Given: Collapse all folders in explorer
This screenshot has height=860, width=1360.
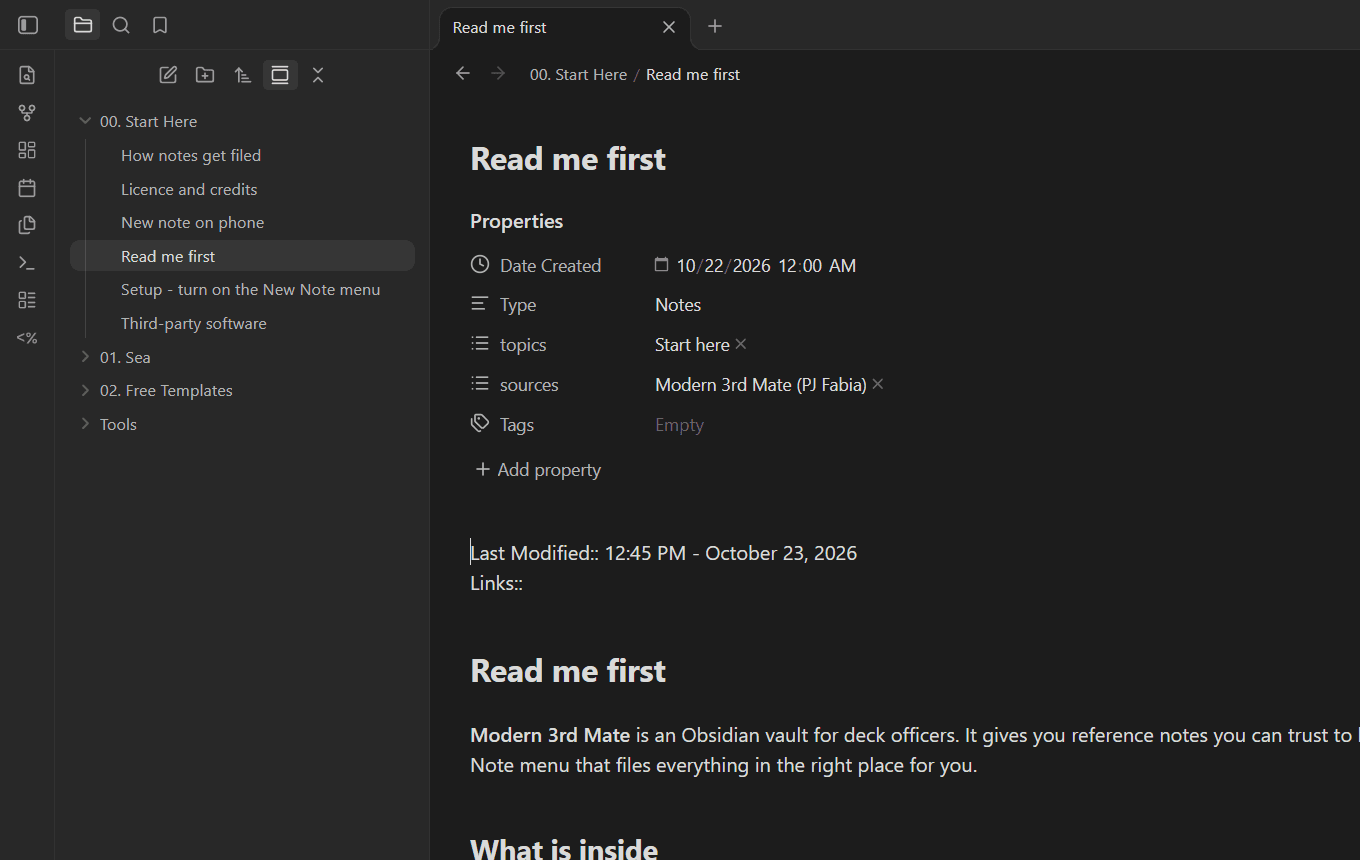Looking at the screenshot, I should click(318, 75).
